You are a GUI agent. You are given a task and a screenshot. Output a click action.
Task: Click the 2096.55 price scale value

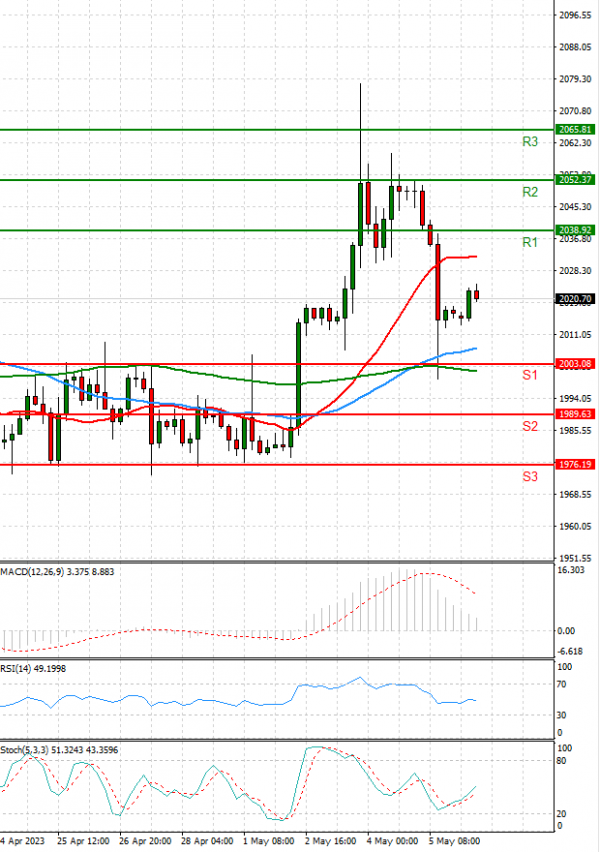576,15
